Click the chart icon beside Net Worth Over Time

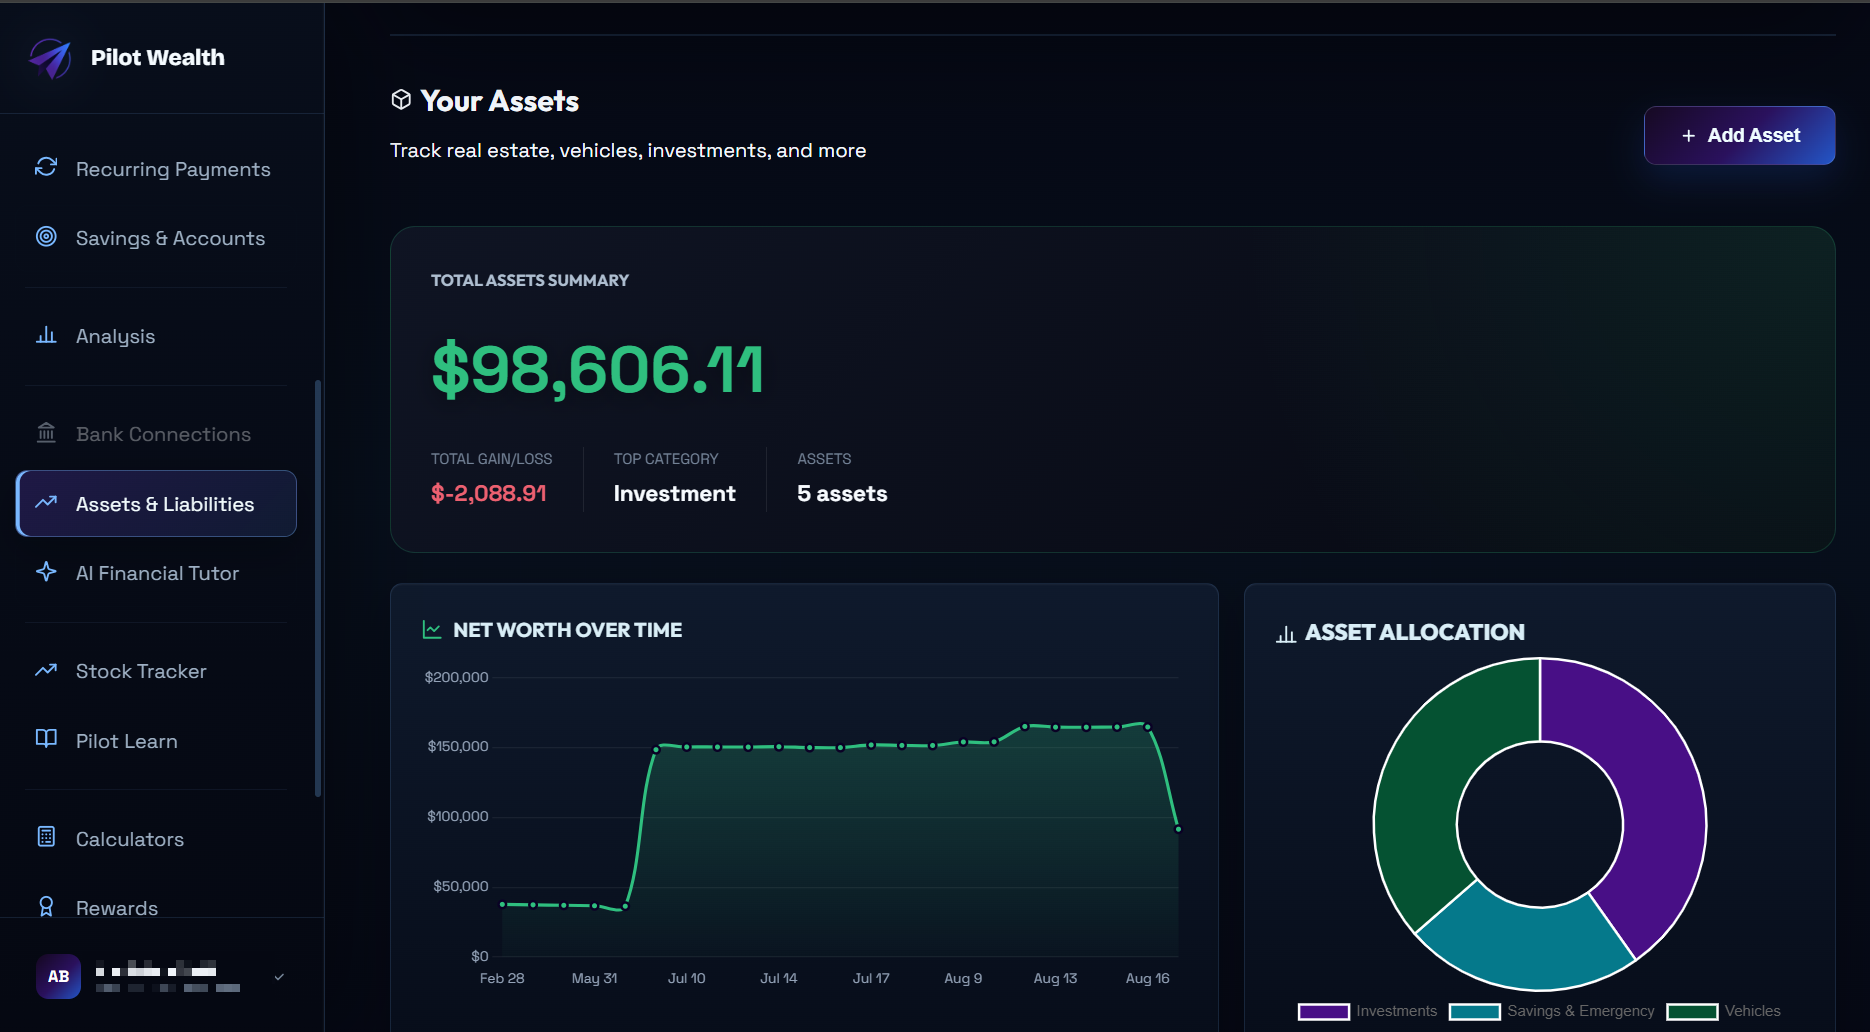coord(432,629)
